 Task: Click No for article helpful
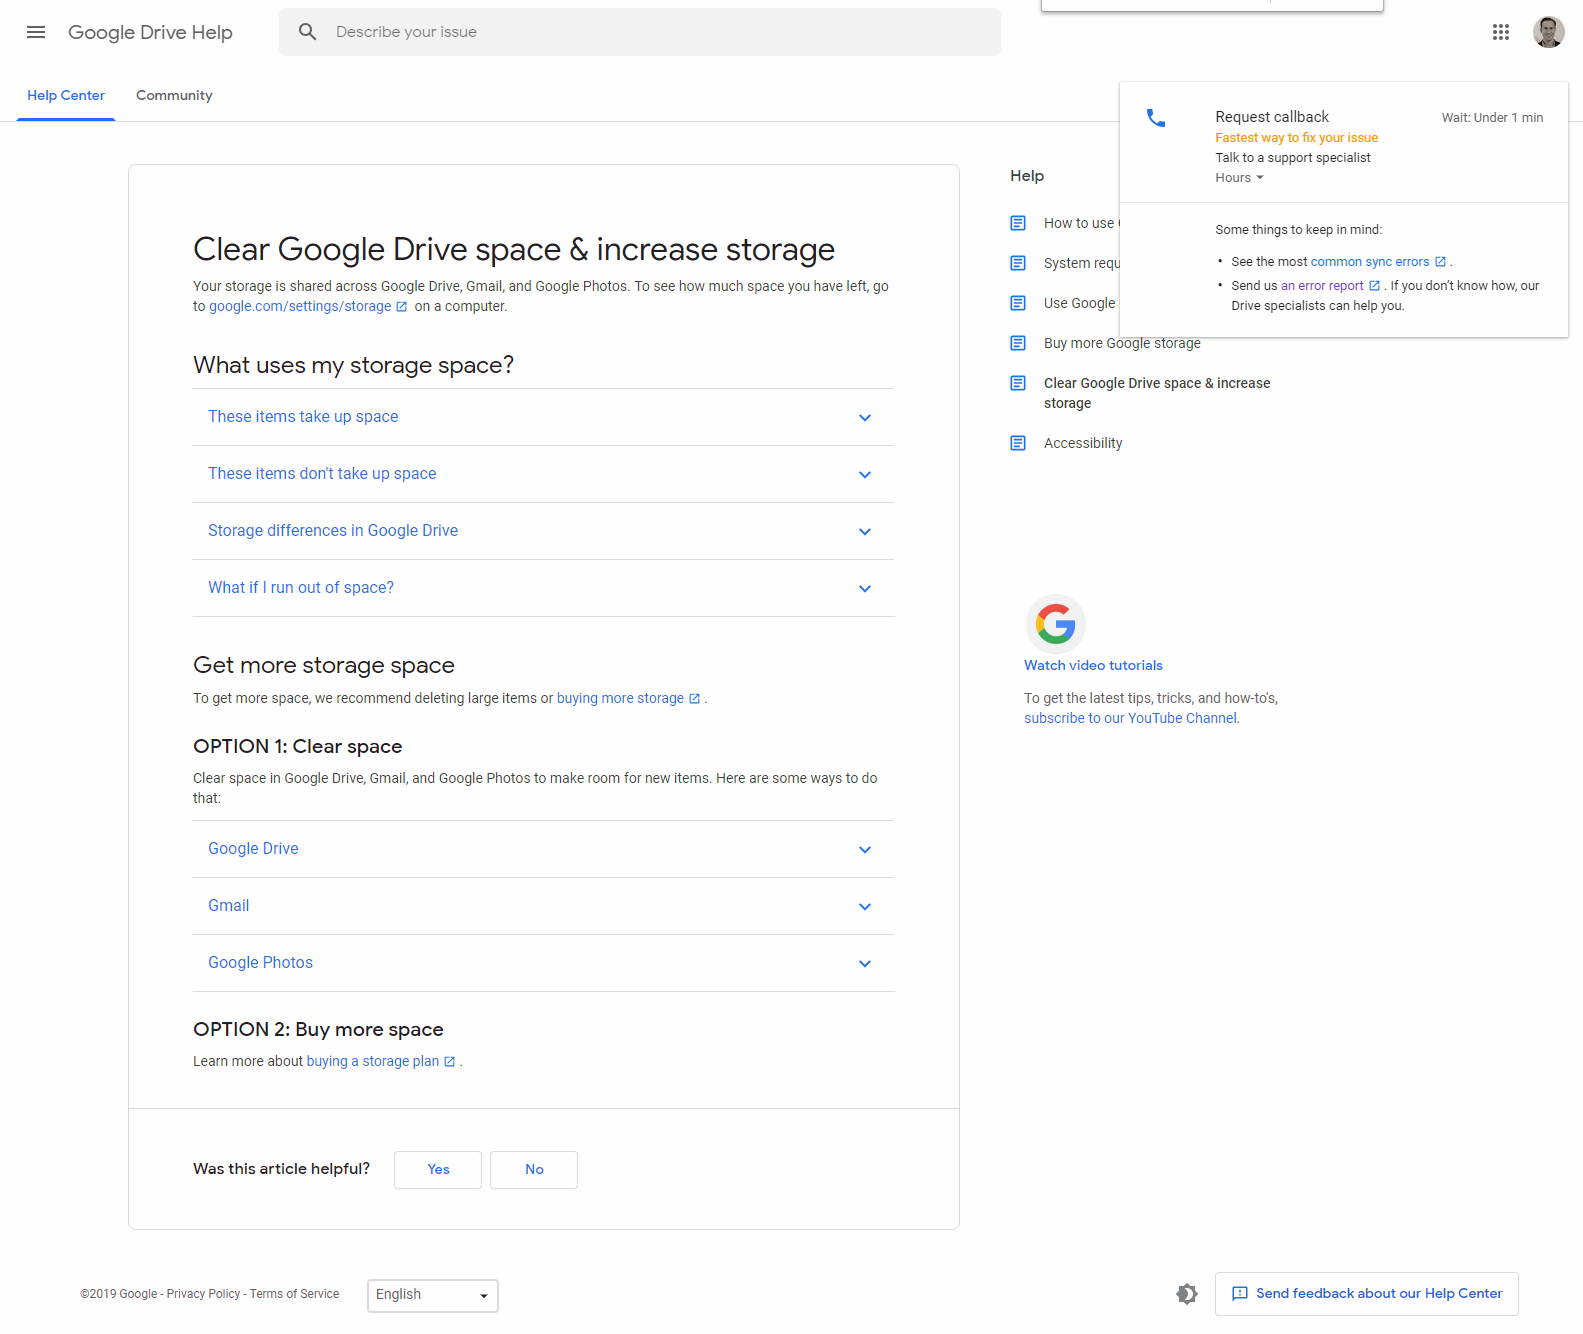coord(534,1170)
